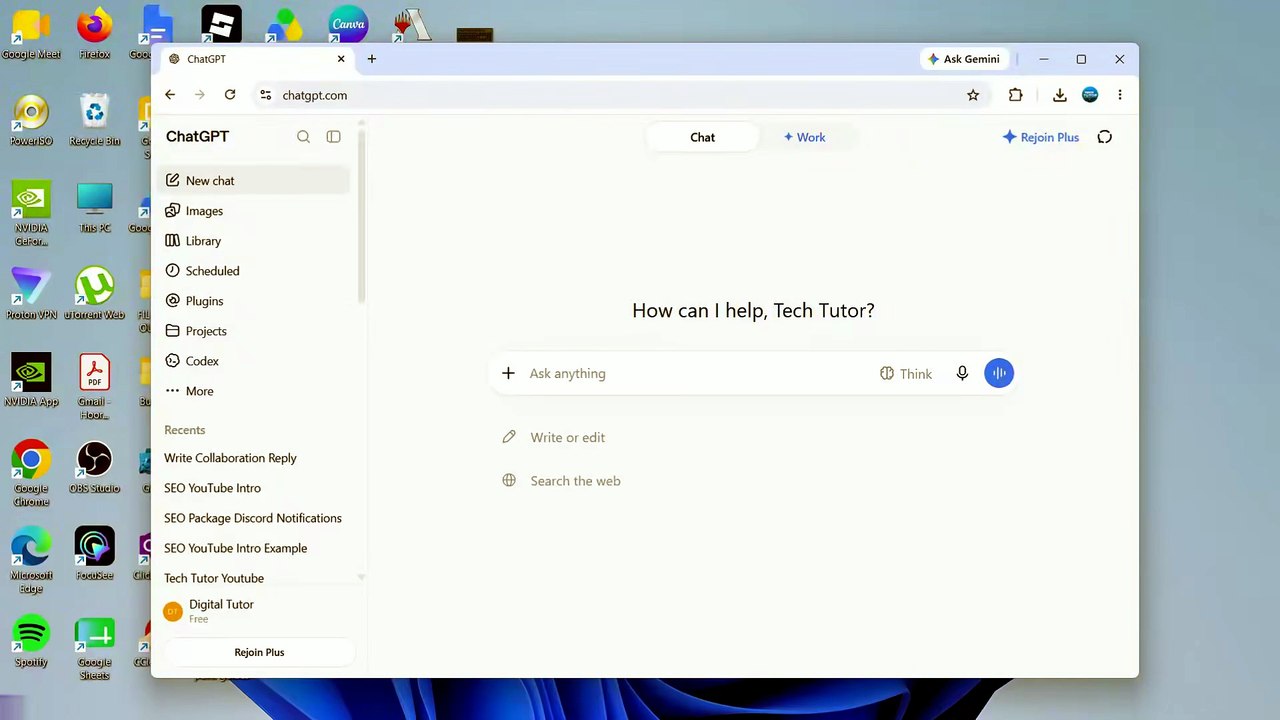This screenshot has width=1280, height=720.
Task: Collapse the ChatGPT sidebar panel
Action: (333, 137)
